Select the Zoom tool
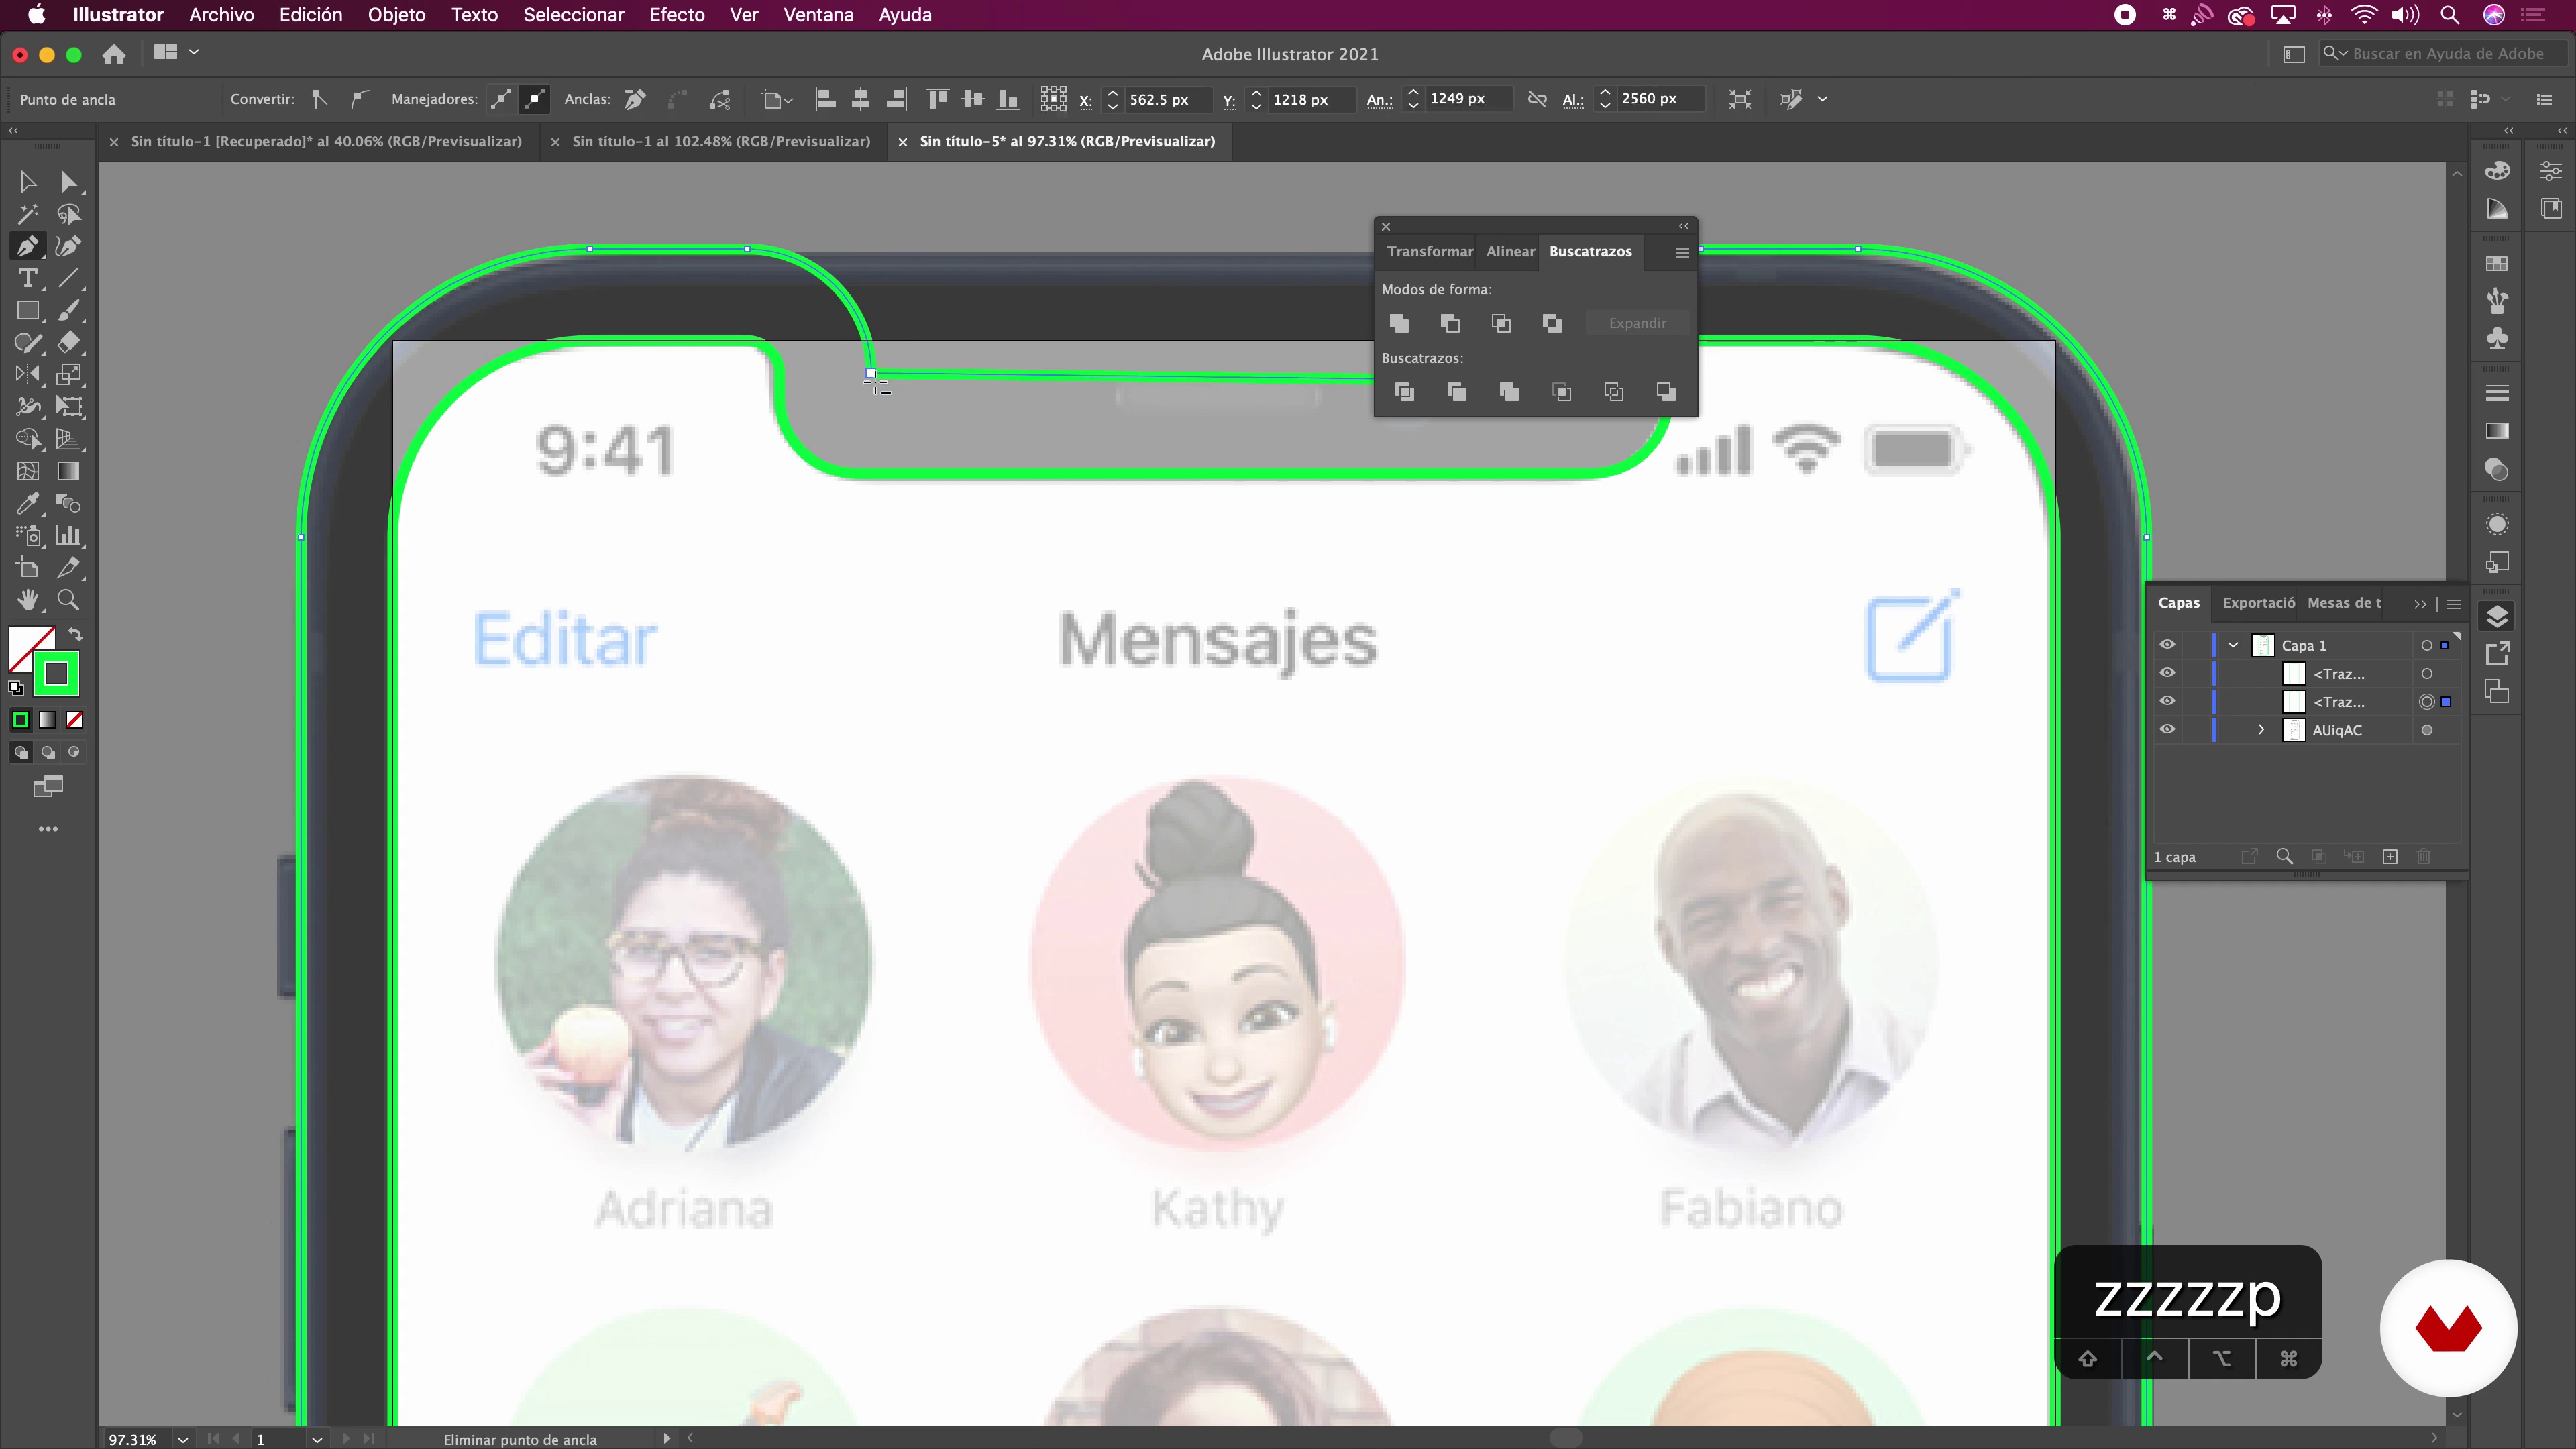 tap(68, 599)
